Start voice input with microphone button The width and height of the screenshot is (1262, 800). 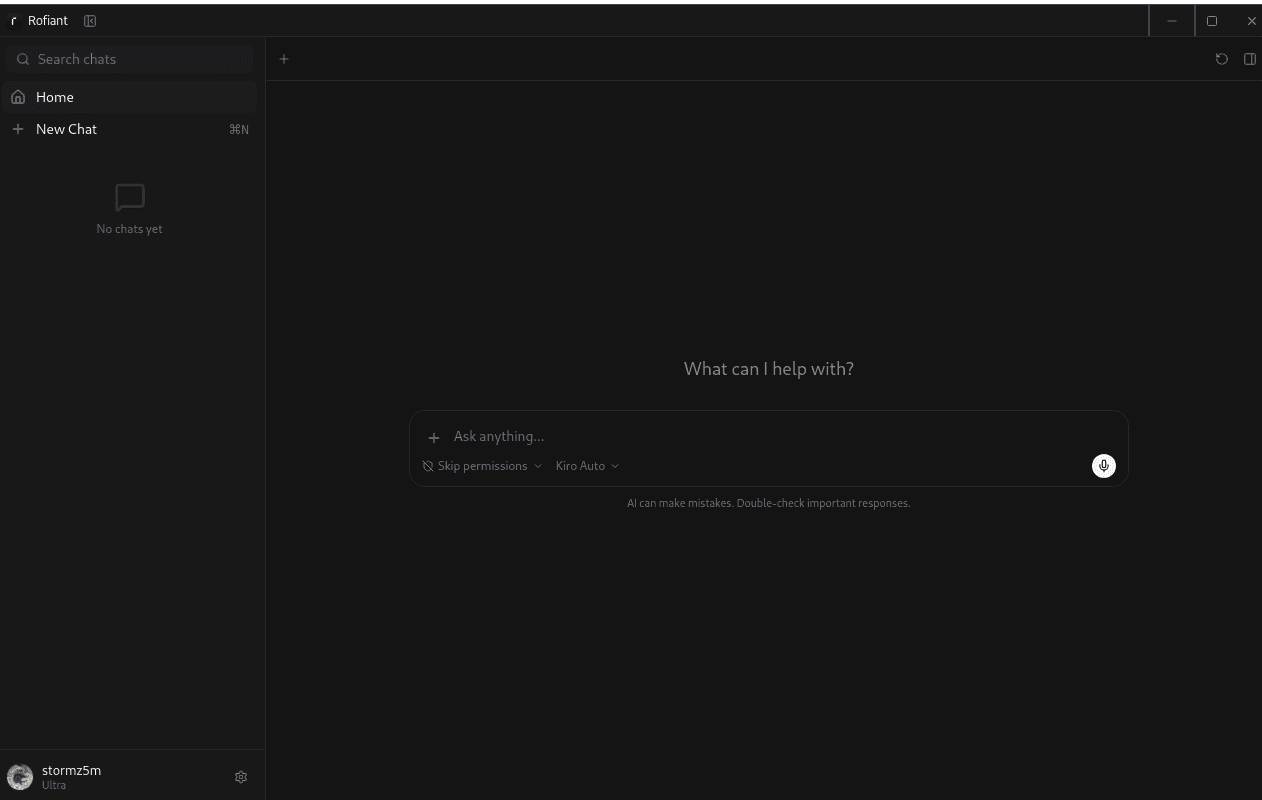(1103, 466)
